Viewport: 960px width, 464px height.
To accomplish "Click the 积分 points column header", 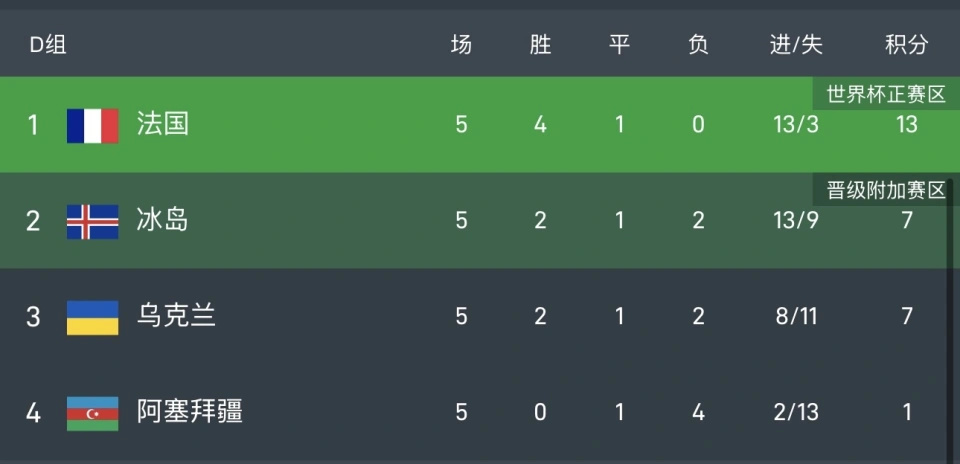I will tap(906, 45).
